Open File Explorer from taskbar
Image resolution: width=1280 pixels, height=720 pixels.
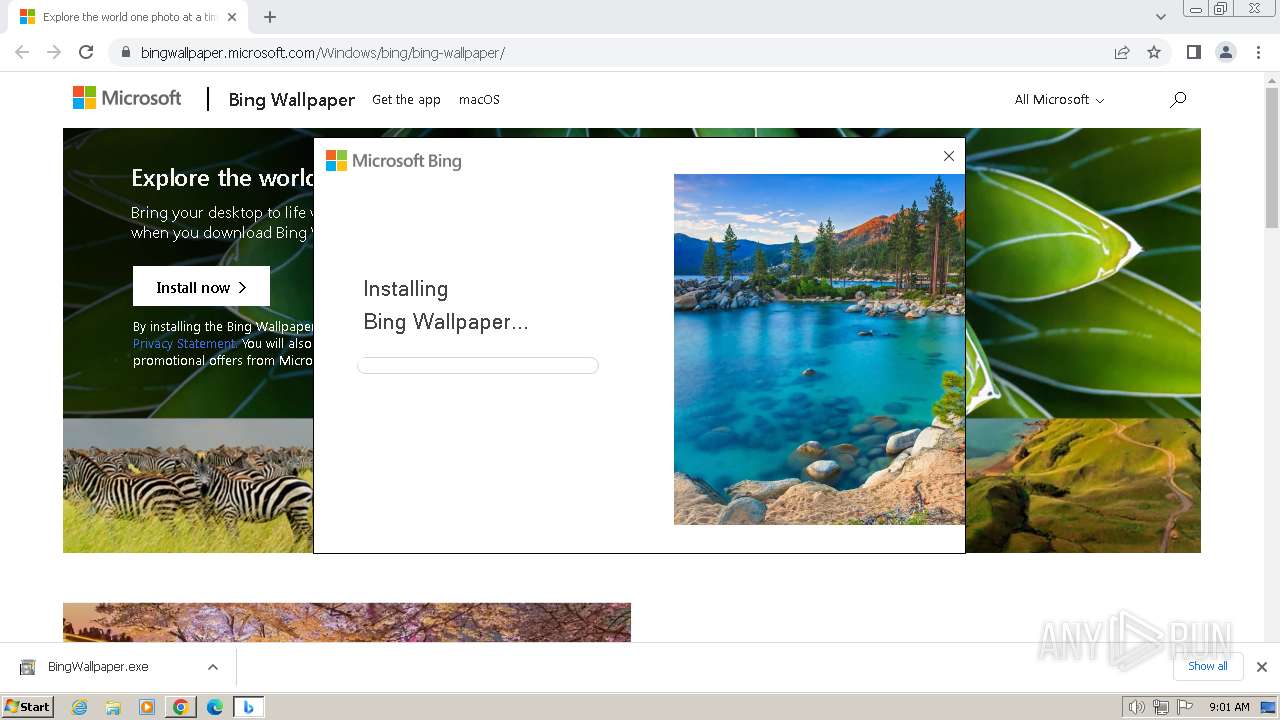point(113,707)
